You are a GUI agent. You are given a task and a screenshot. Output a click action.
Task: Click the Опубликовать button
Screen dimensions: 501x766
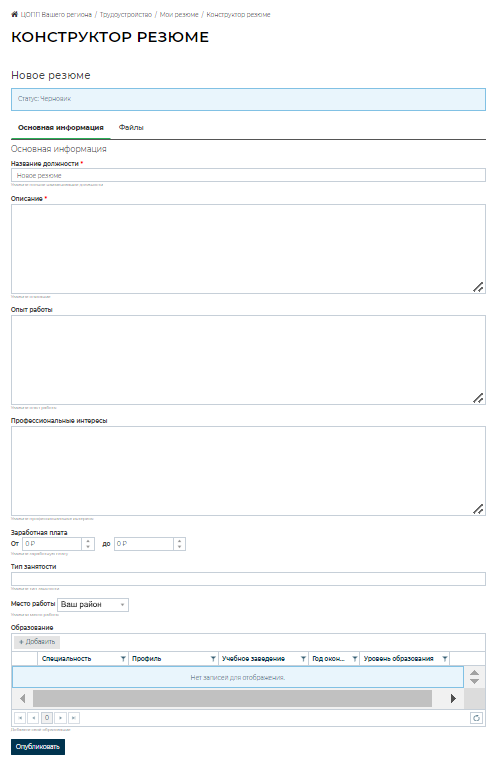38,747
